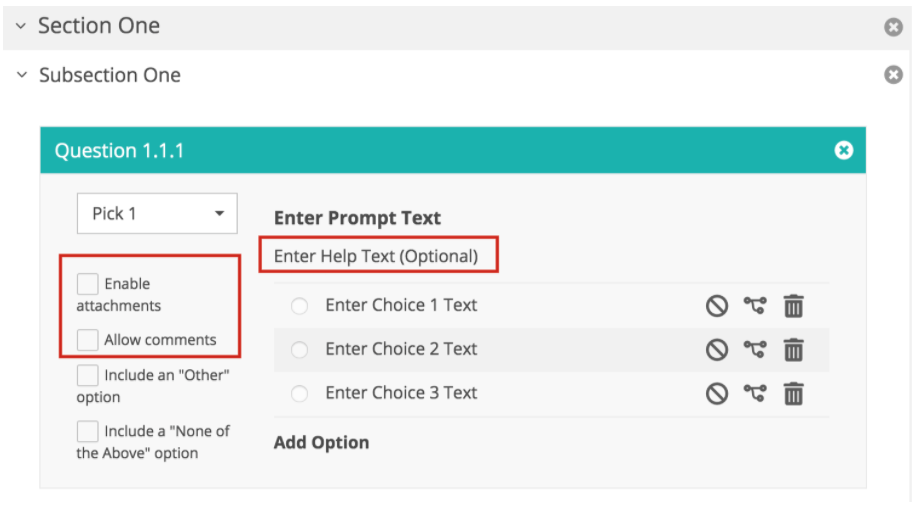Delete Choice 2 using trash icon
Screen dimensions: 917x514
pyautogui.click(x=794, y=350)
